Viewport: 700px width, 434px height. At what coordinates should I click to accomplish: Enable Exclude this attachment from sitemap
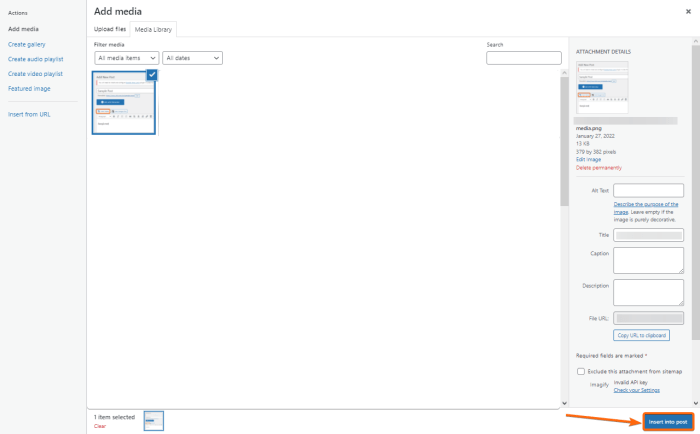pos(581,371)
